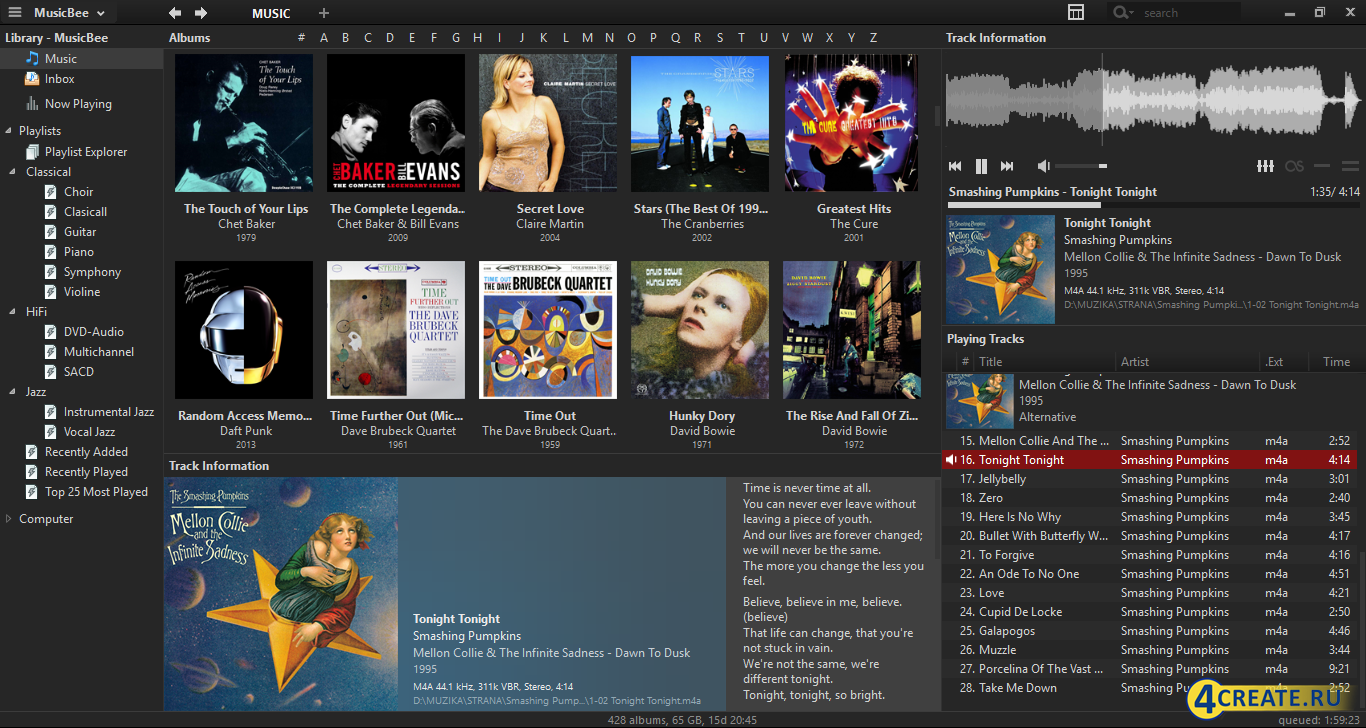Select Greatest Hits by The Cure cover
Screen dimensions: 1366x728
(x=853, y=123)
